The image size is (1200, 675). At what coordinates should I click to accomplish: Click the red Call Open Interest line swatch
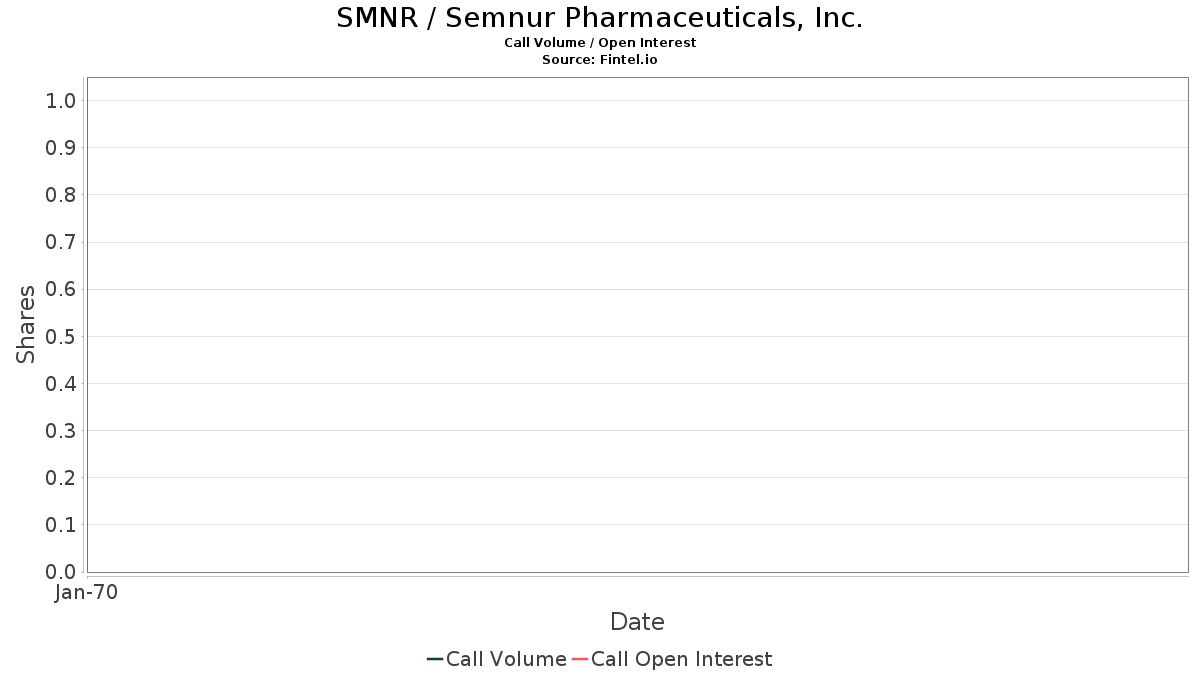579,659
